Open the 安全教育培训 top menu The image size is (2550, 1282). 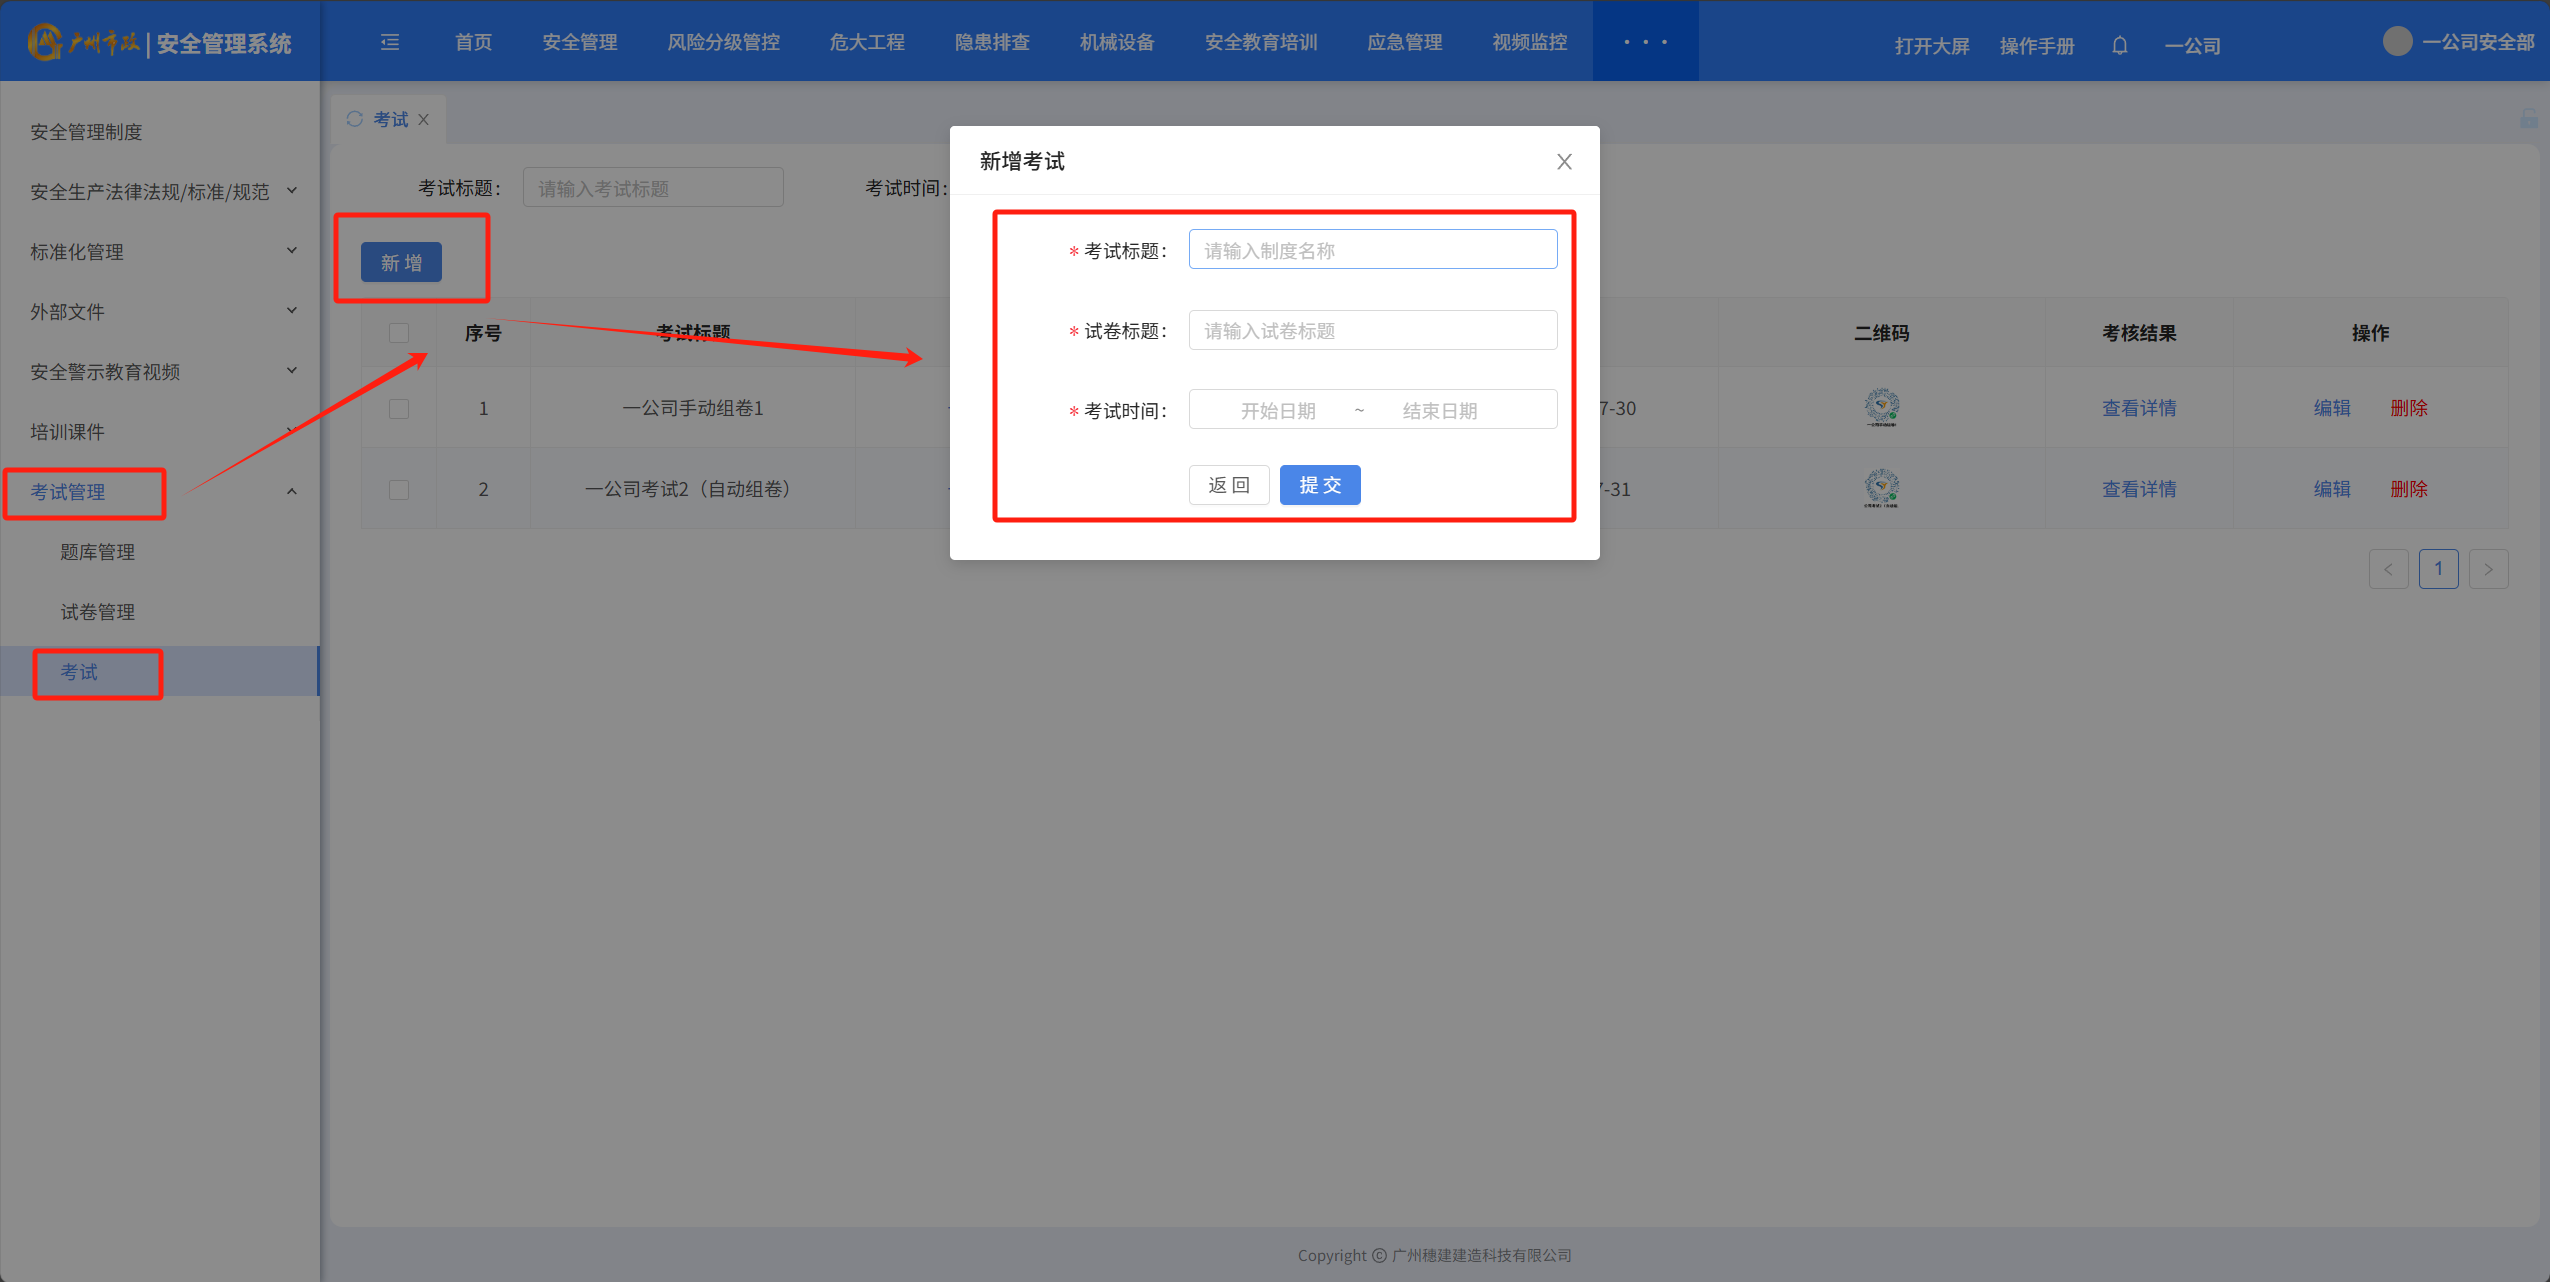[x=1260, y=42]
